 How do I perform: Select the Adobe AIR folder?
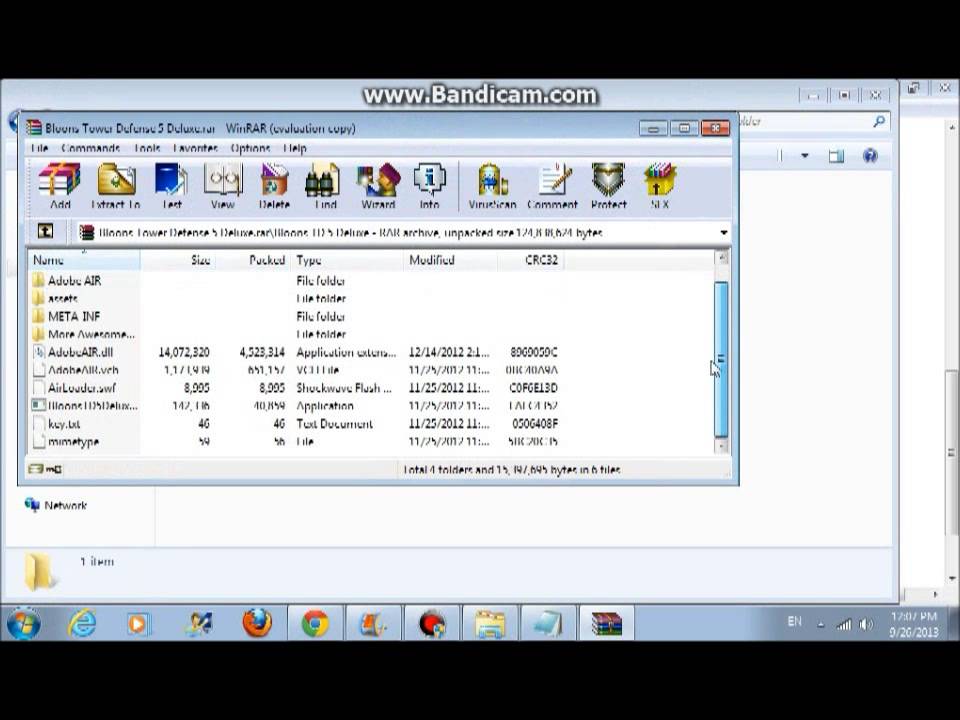click(66, 280)
